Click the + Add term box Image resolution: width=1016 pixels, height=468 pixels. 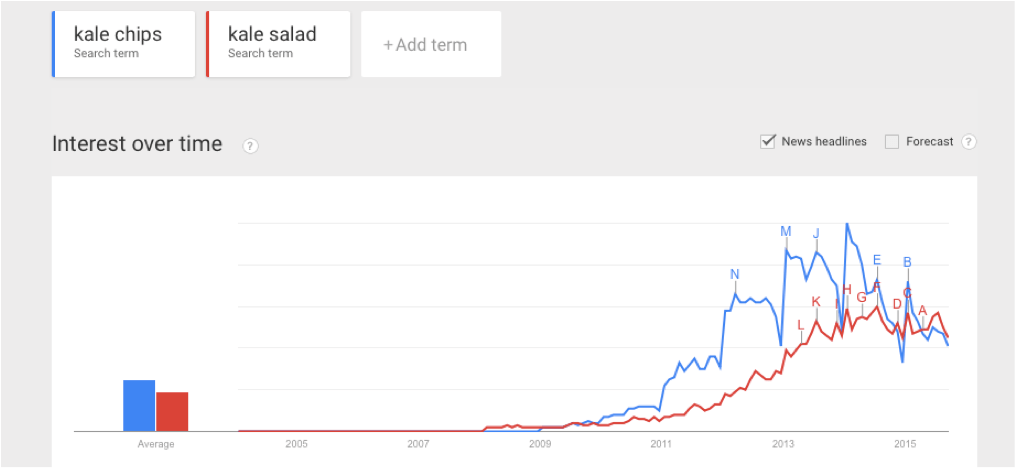tap(431, 45)
